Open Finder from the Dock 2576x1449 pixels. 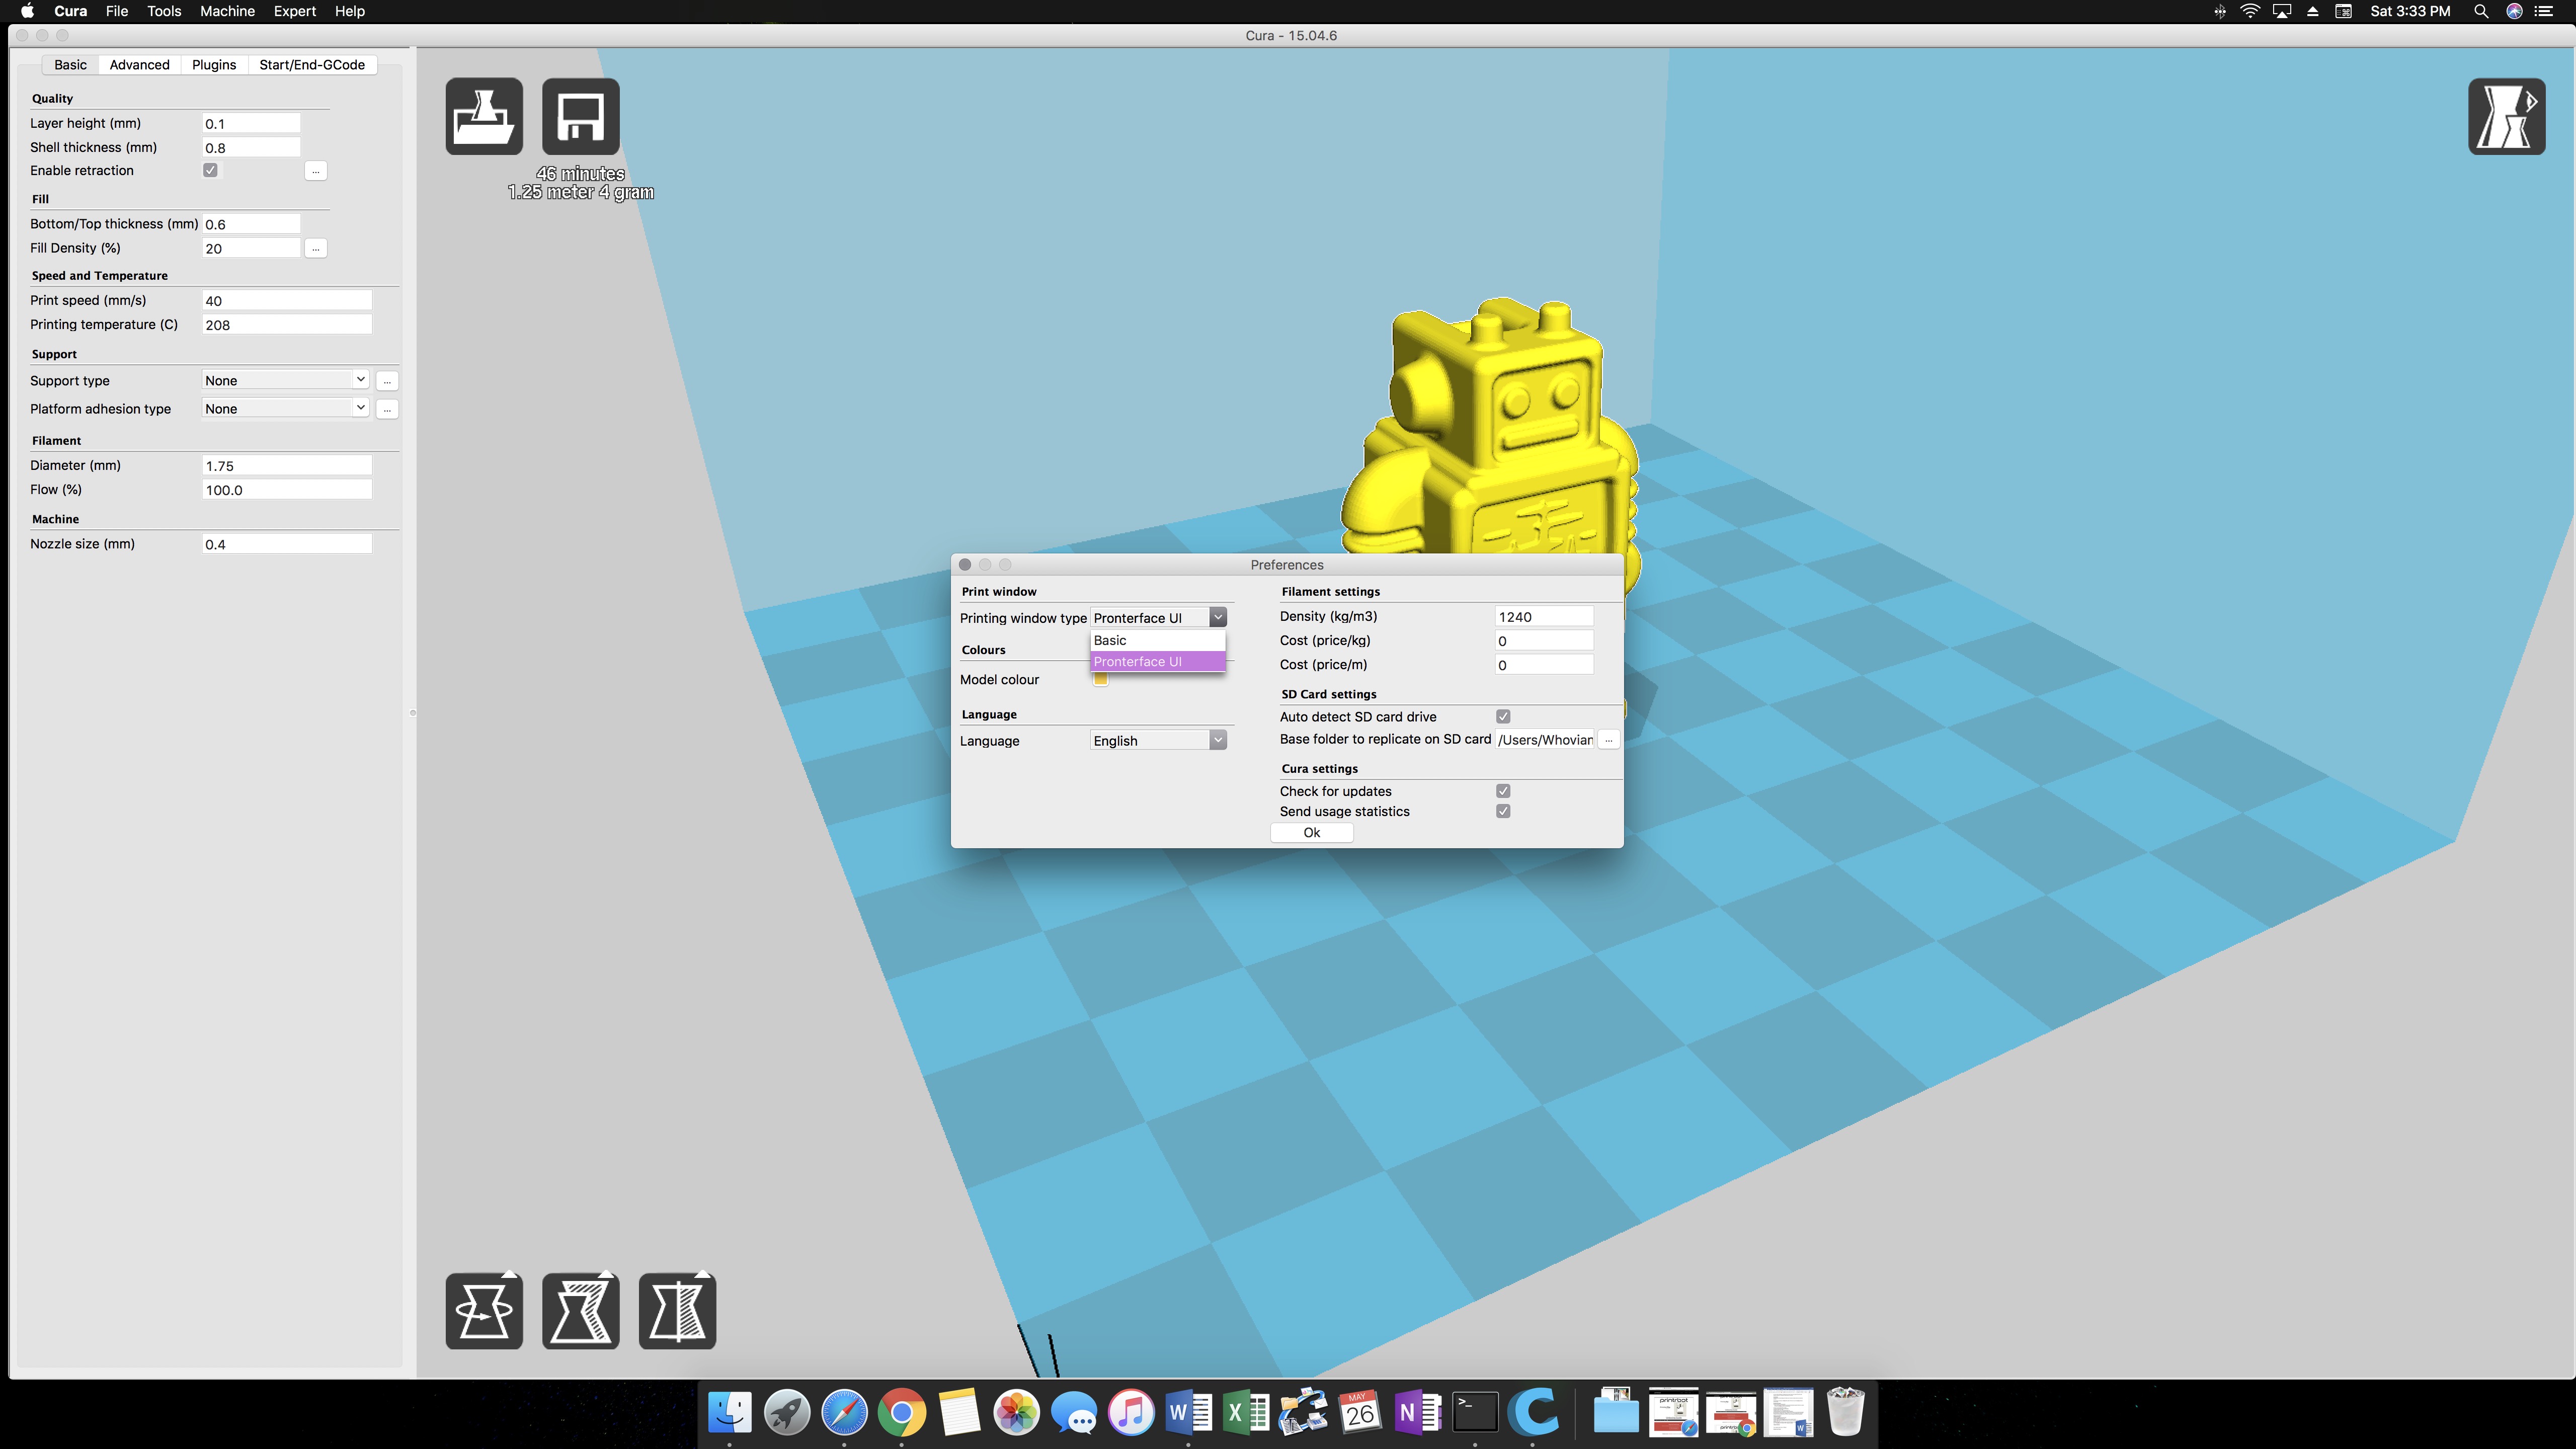tap(730, 1412)
